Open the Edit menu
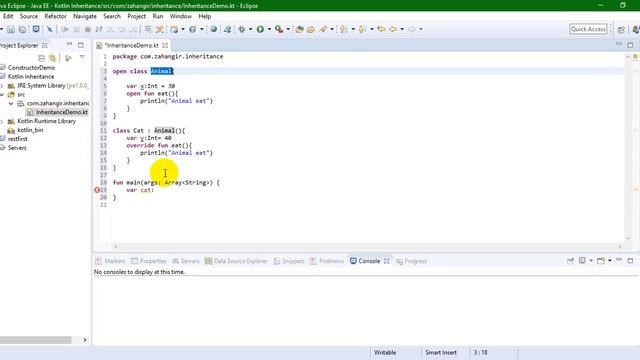640x360 pixels. 8,16
